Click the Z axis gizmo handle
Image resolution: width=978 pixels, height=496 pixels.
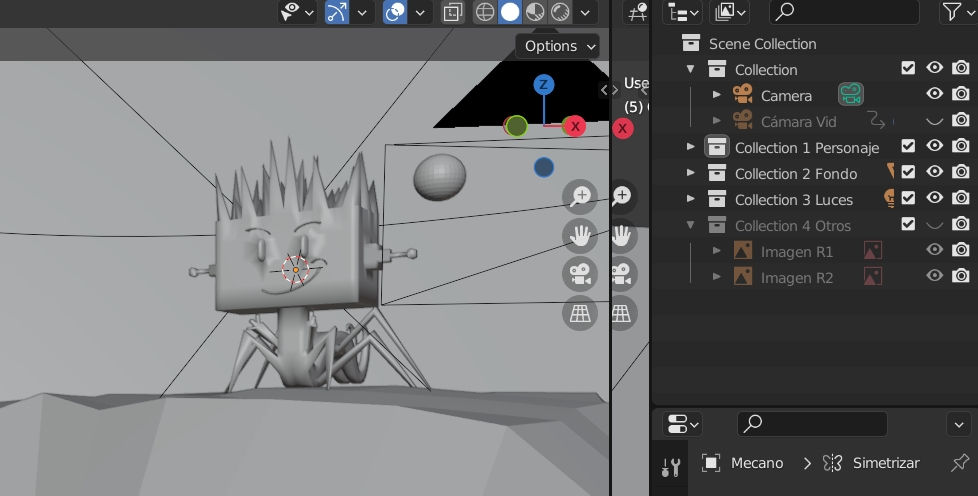pos(544,84)
